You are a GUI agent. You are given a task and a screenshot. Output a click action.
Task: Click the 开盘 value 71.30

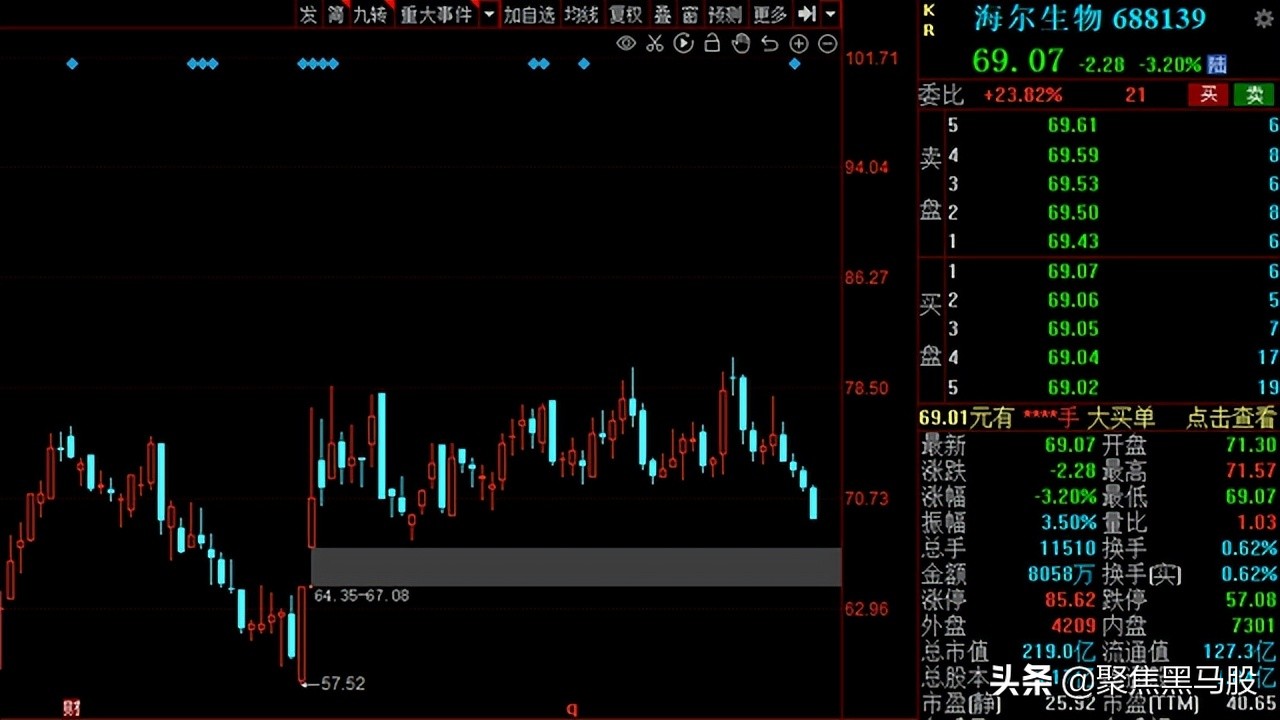pos(1251,446)
